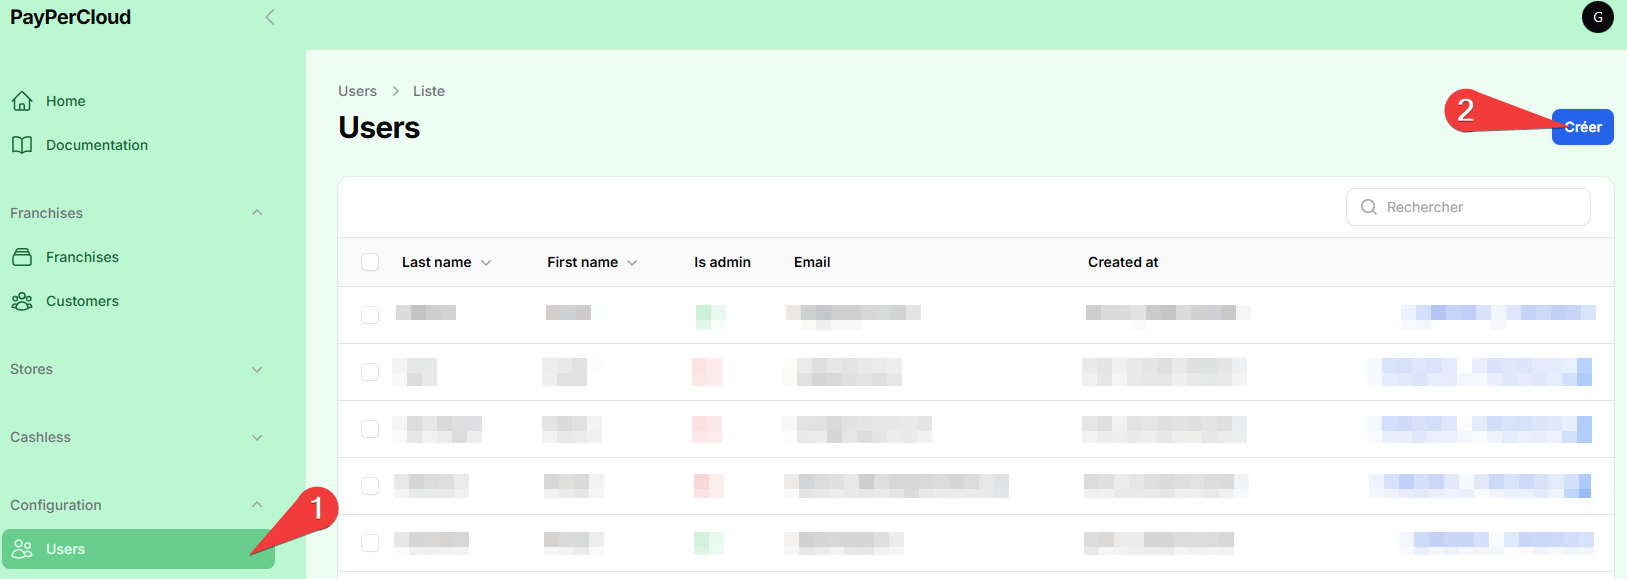1627x579 pixels.
Task: Click the Créer button
Action: pyautogui.click(x=1582, y=127)
